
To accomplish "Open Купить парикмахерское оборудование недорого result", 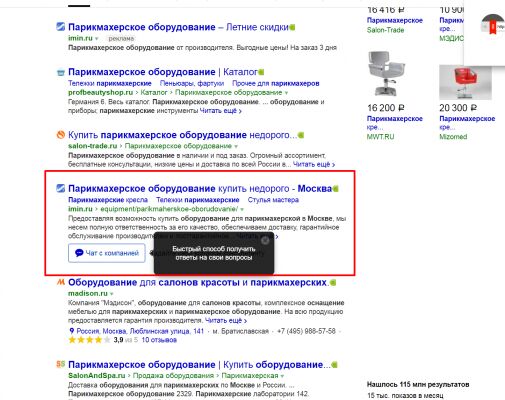I will pos(182,135).
